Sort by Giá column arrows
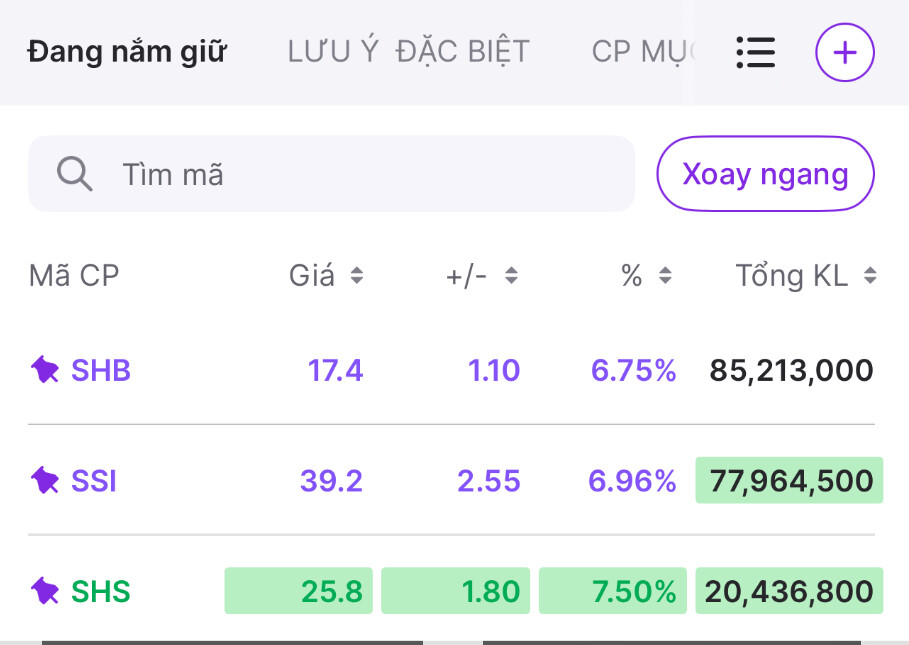The width and height of the screenshot is (909, 645). (357, 276)
